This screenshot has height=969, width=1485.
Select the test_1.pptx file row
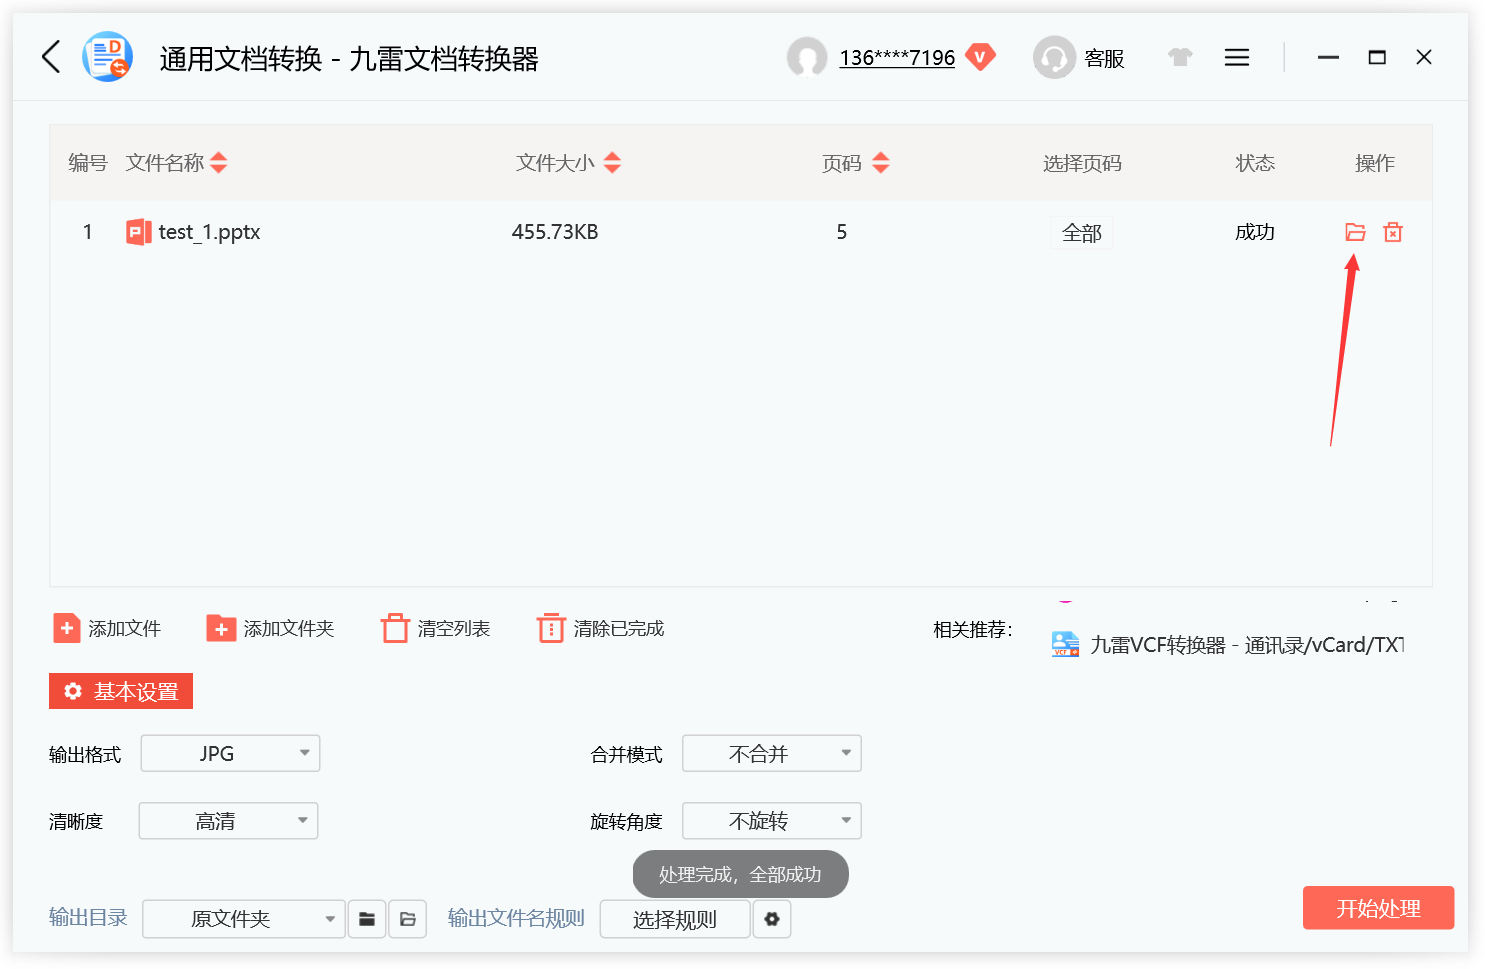pyautogui.click(x=740, y=232)
